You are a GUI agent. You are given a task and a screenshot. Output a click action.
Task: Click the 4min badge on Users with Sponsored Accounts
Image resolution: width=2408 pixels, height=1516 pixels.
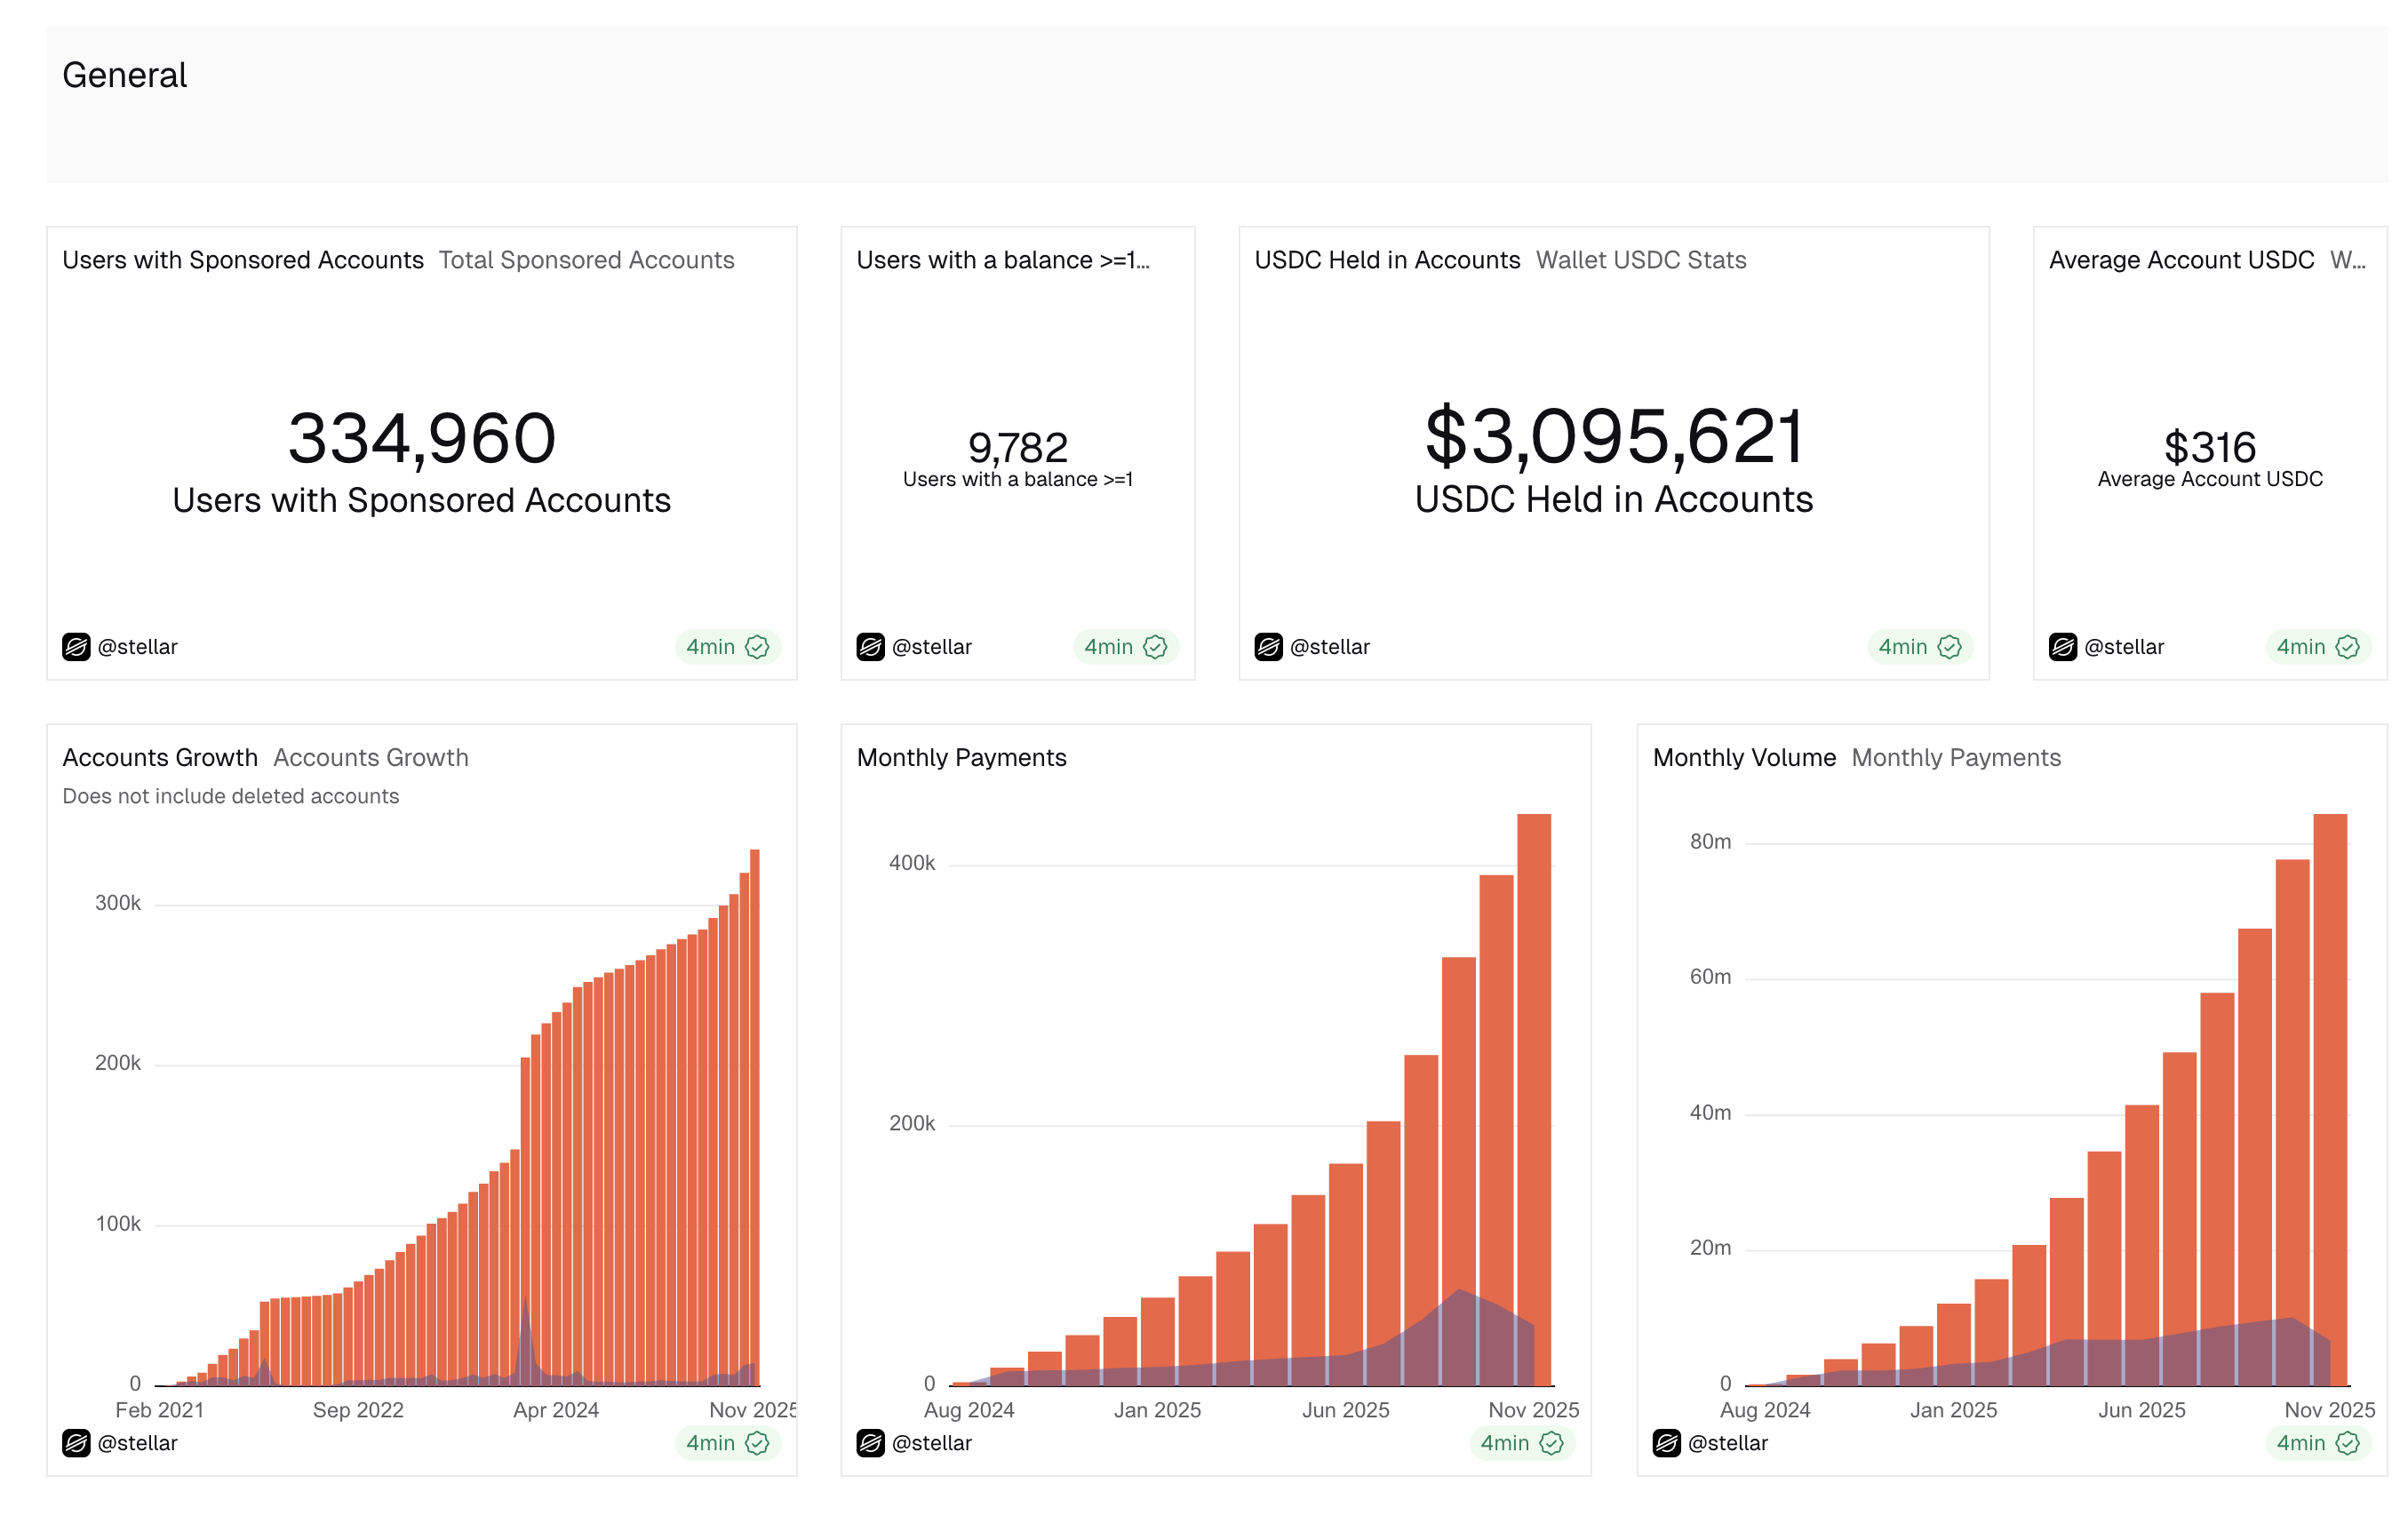click(x=729, y=646)
